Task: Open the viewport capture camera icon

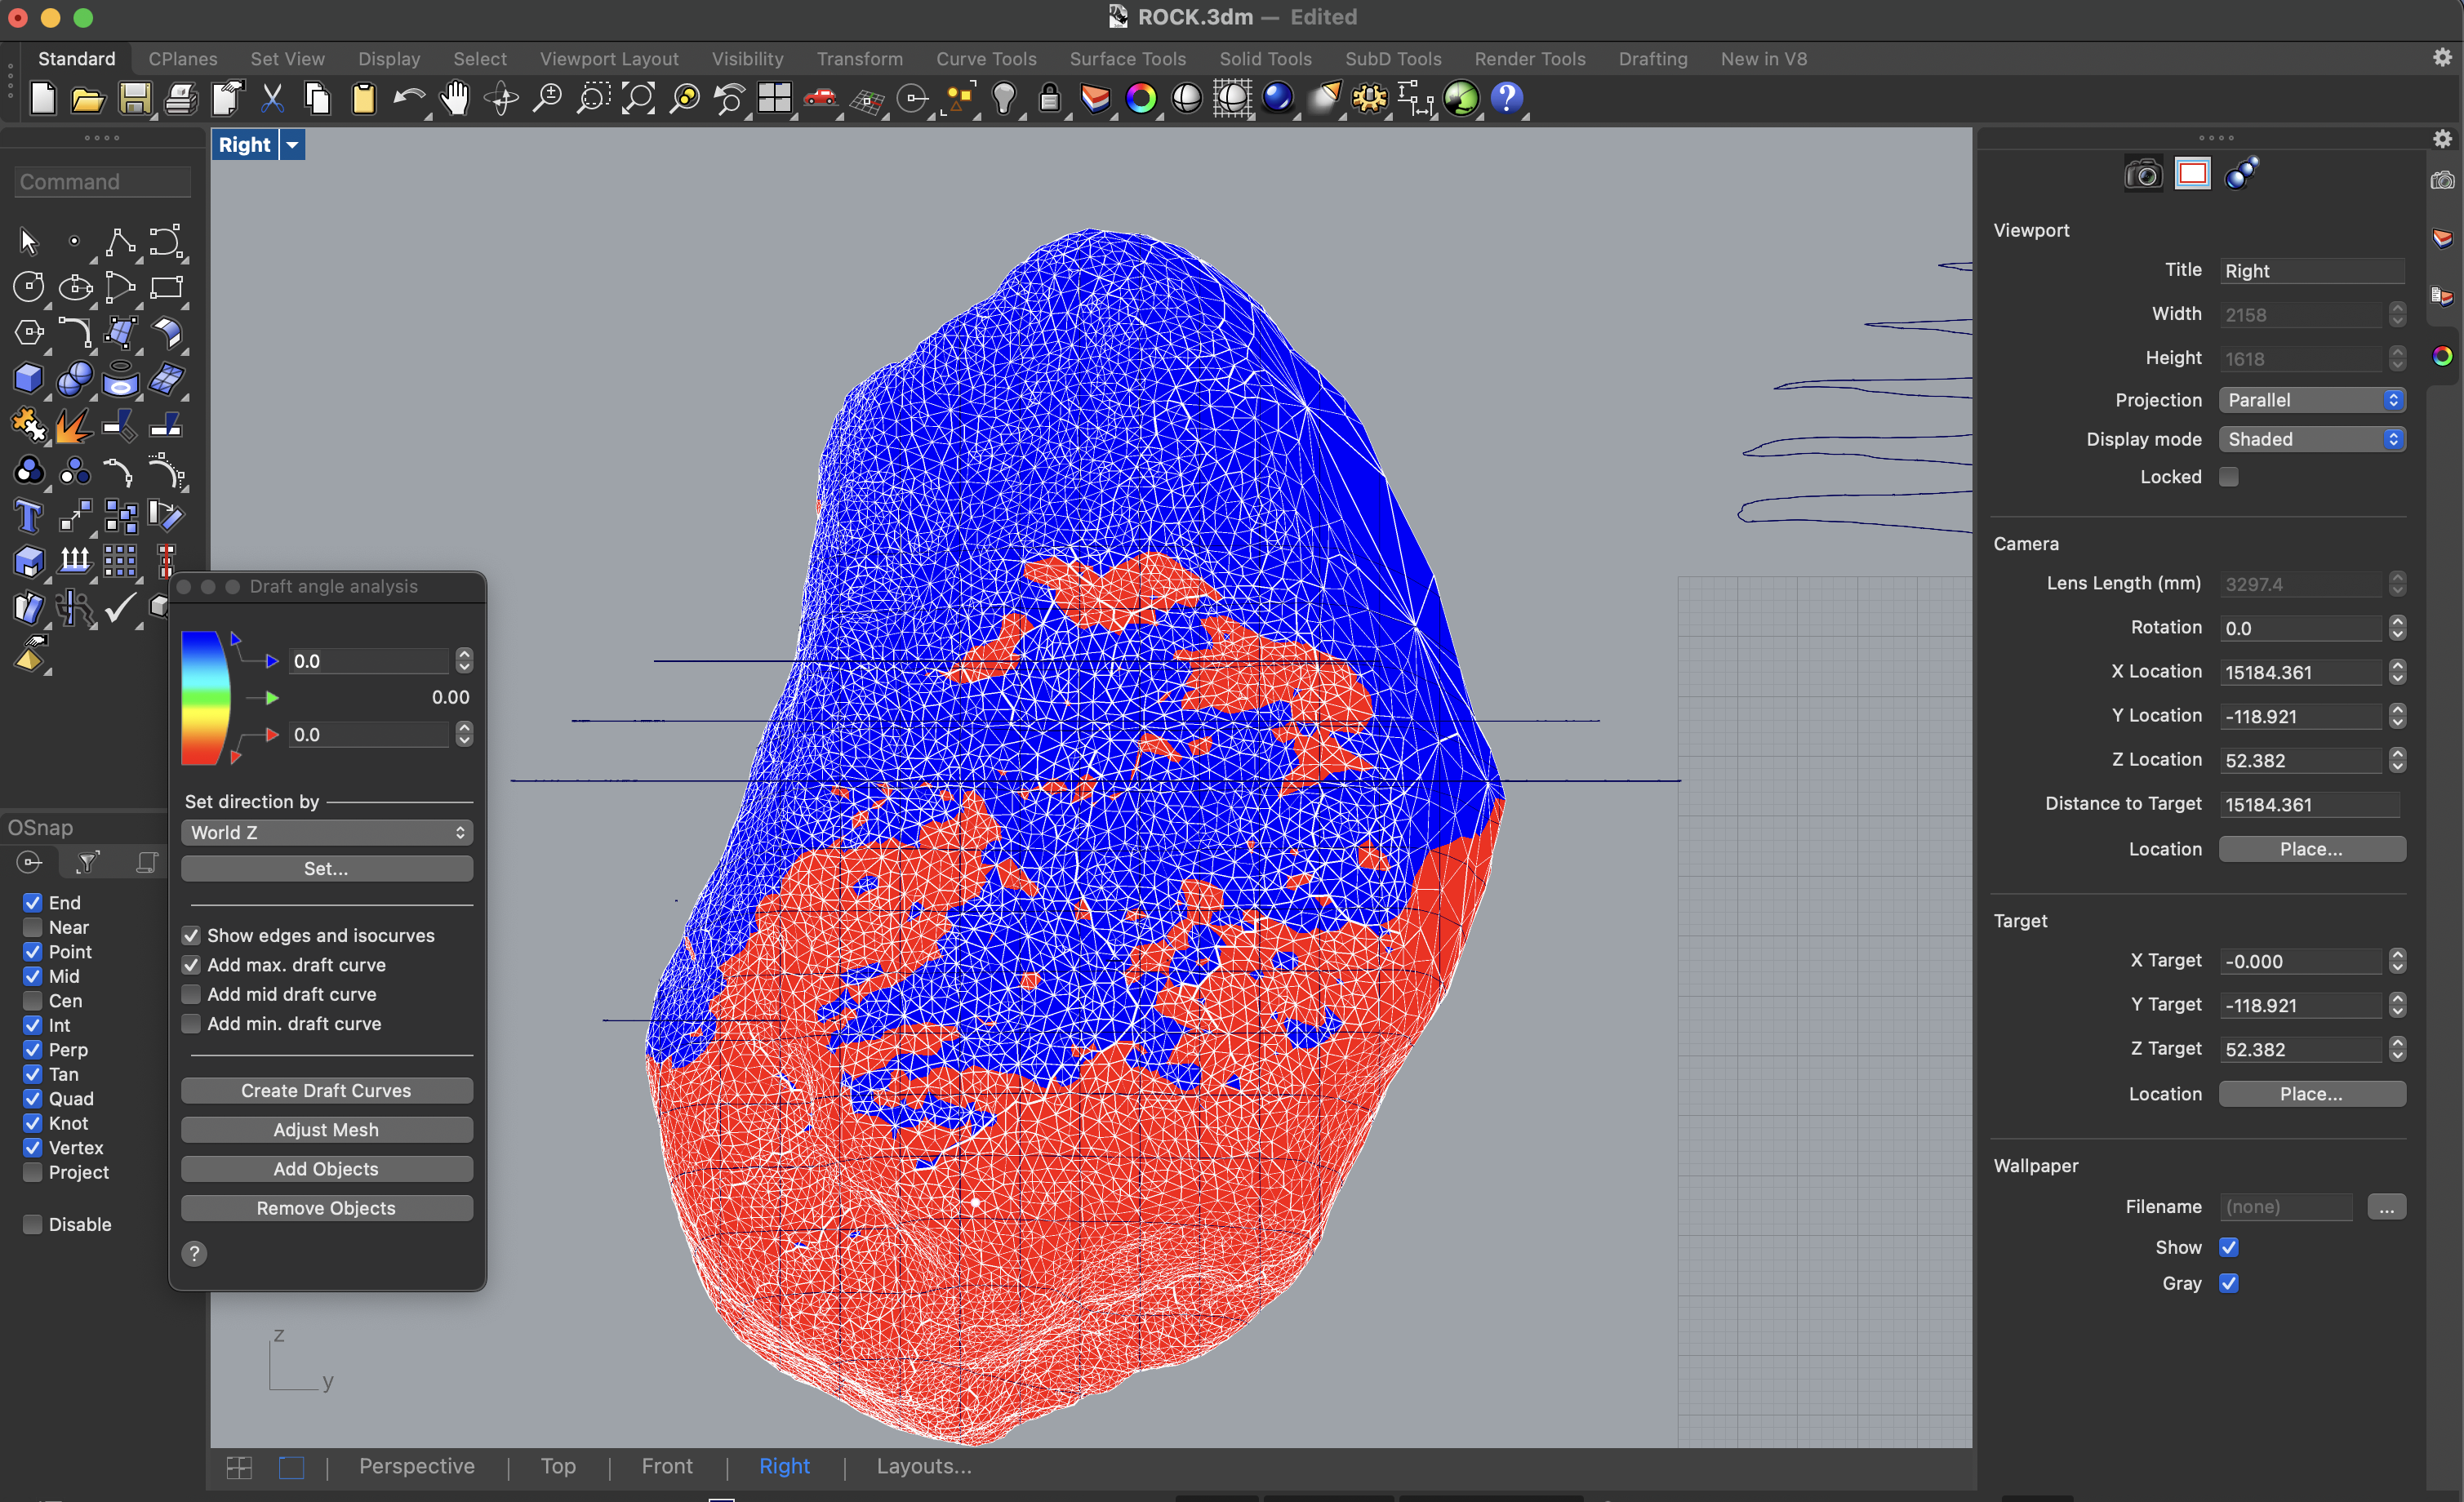Action: 2142,173
